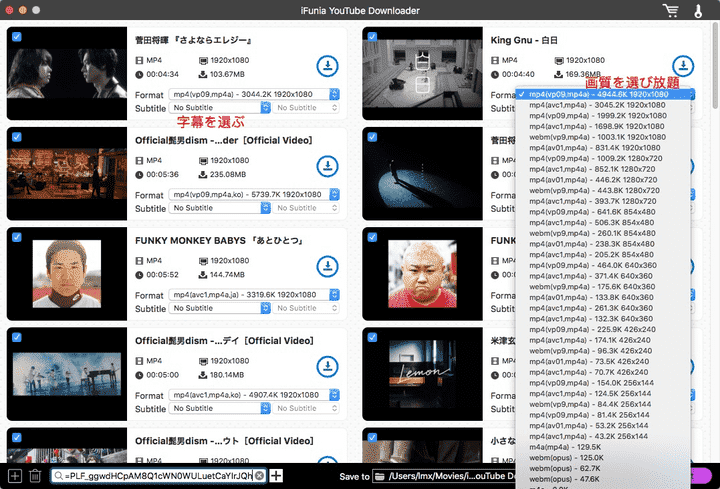
Task: Download the King Gnu - 白日 video
Action: coord(683,66)
